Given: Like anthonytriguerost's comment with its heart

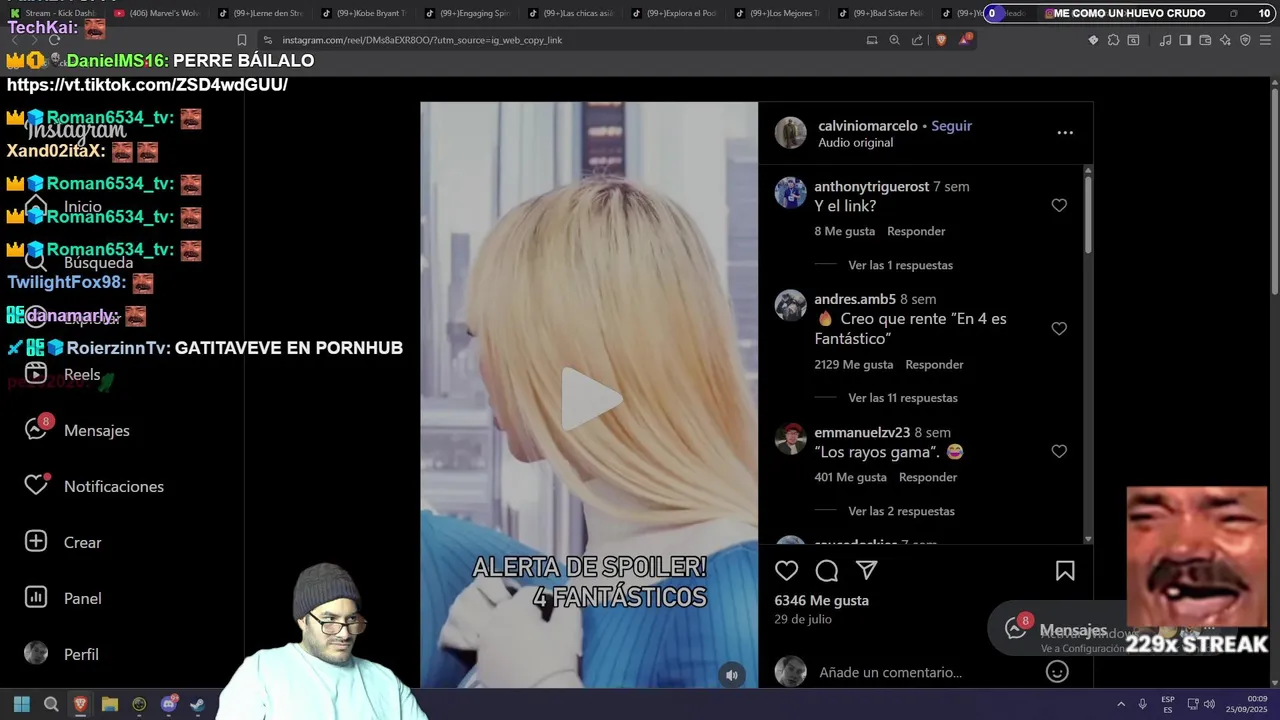Looking at the screenshot, I should tap(1059, 205).
